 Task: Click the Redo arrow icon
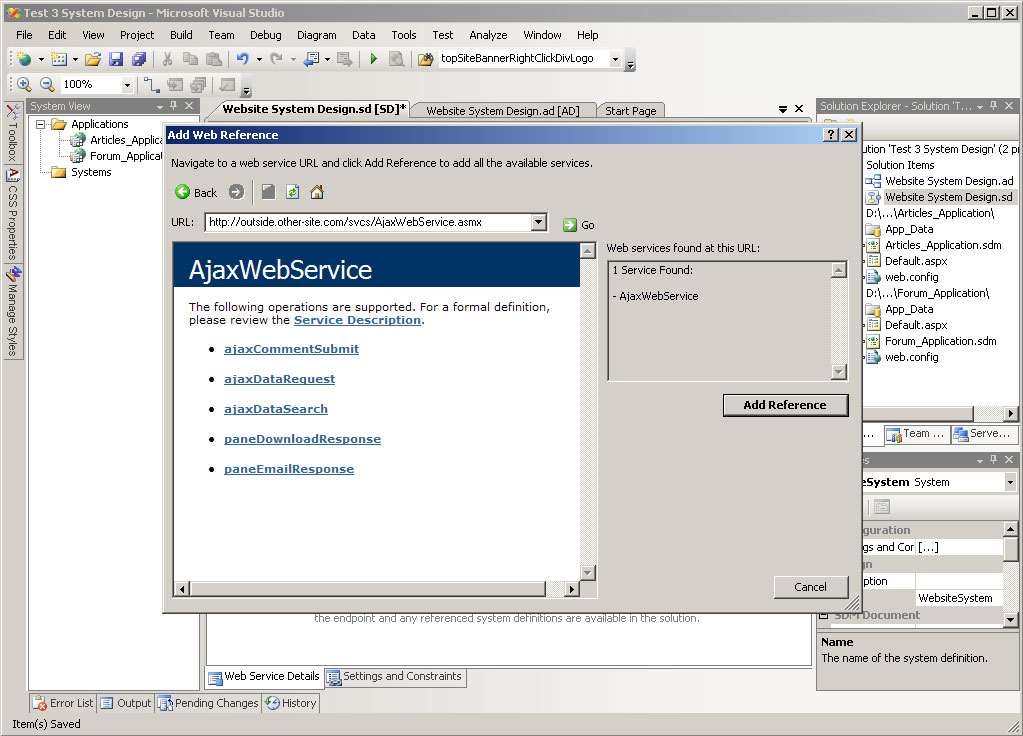277,59
